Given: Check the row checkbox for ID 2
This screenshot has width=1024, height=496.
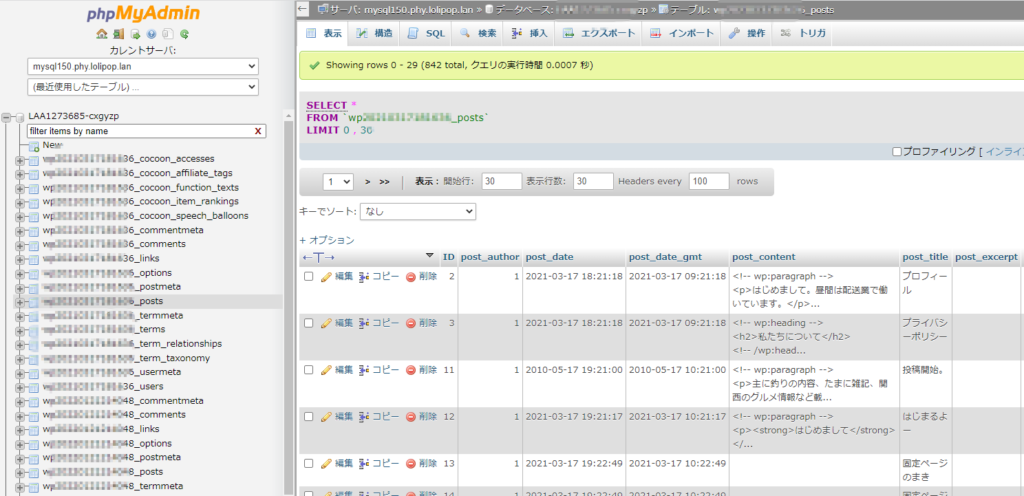Looking at the screenshot, I should tap(309, 277).
